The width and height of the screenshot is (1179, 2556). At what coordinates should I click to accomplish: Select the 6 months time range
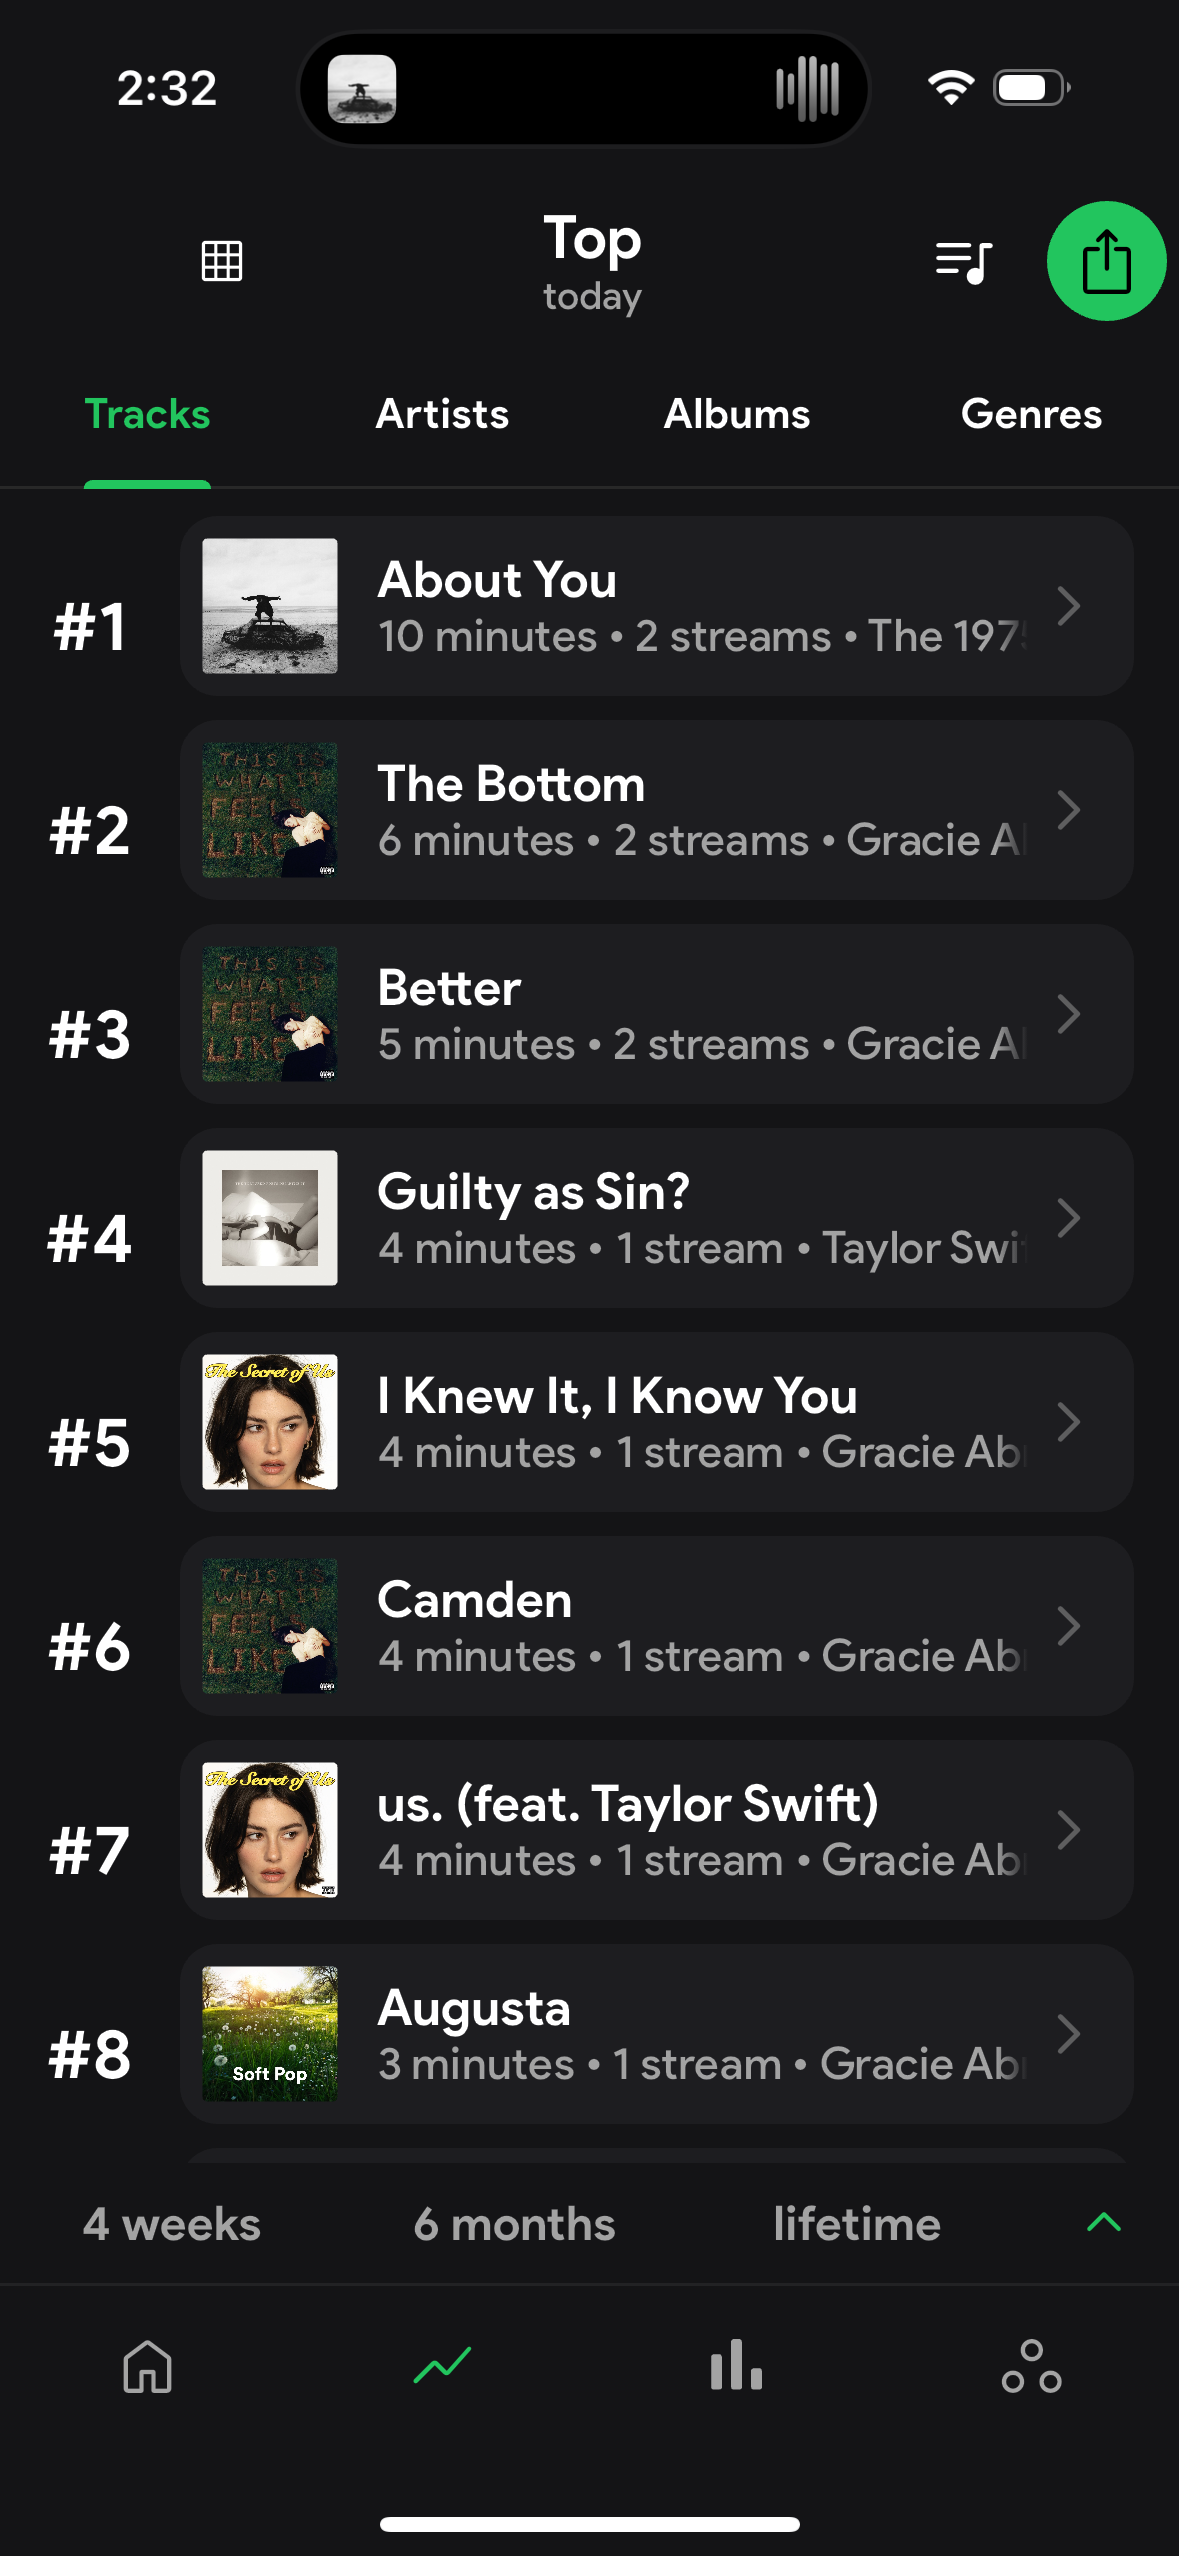(514, 2224)
